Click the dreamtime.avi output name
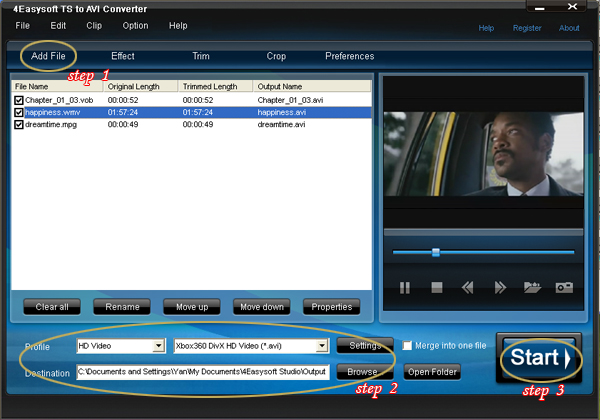 pos(281,125)
